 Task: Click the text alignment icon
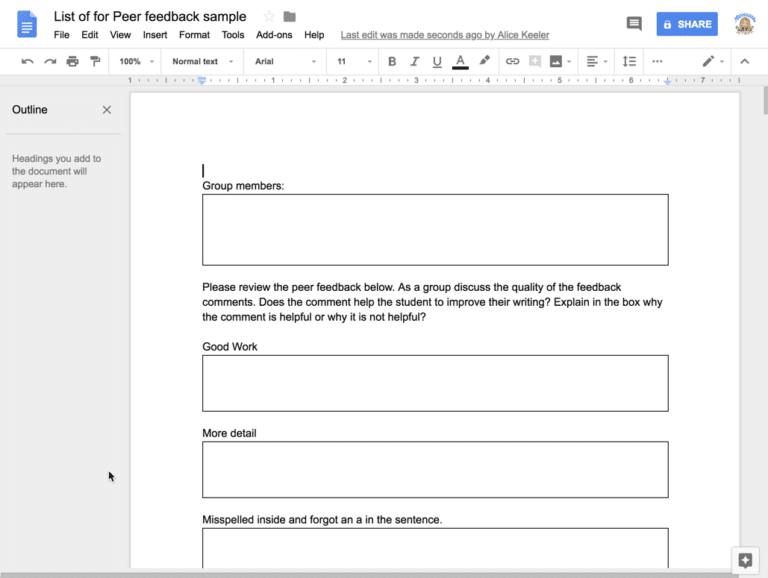tap(592, 61)
